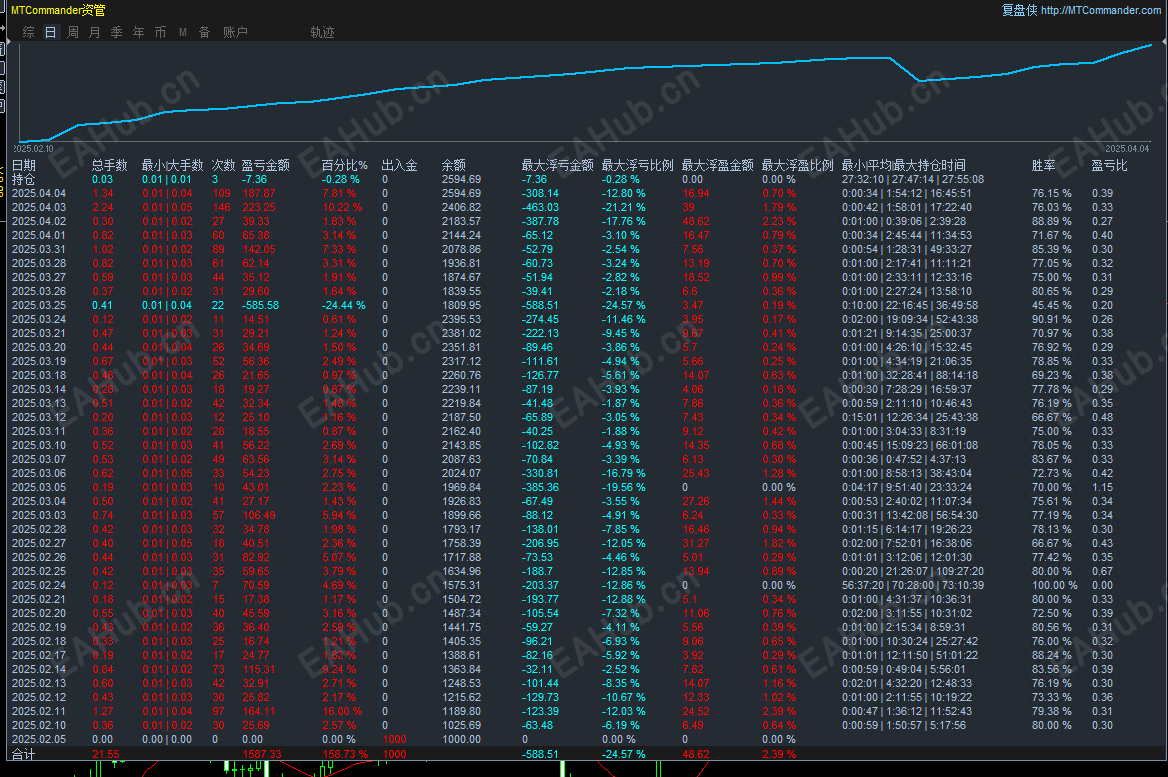This screenshot has height=777, width=1168.
Task: Open the 季 quarterly tab
Action: tap(116, 32)
